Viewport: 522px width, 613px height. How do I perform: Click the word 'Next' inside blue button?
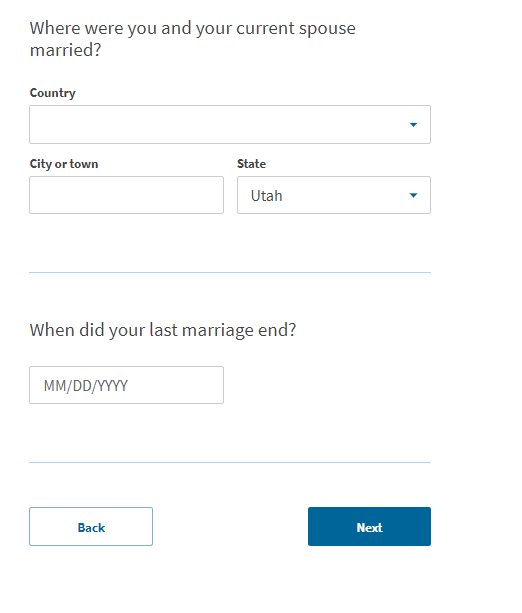(370, 528)
